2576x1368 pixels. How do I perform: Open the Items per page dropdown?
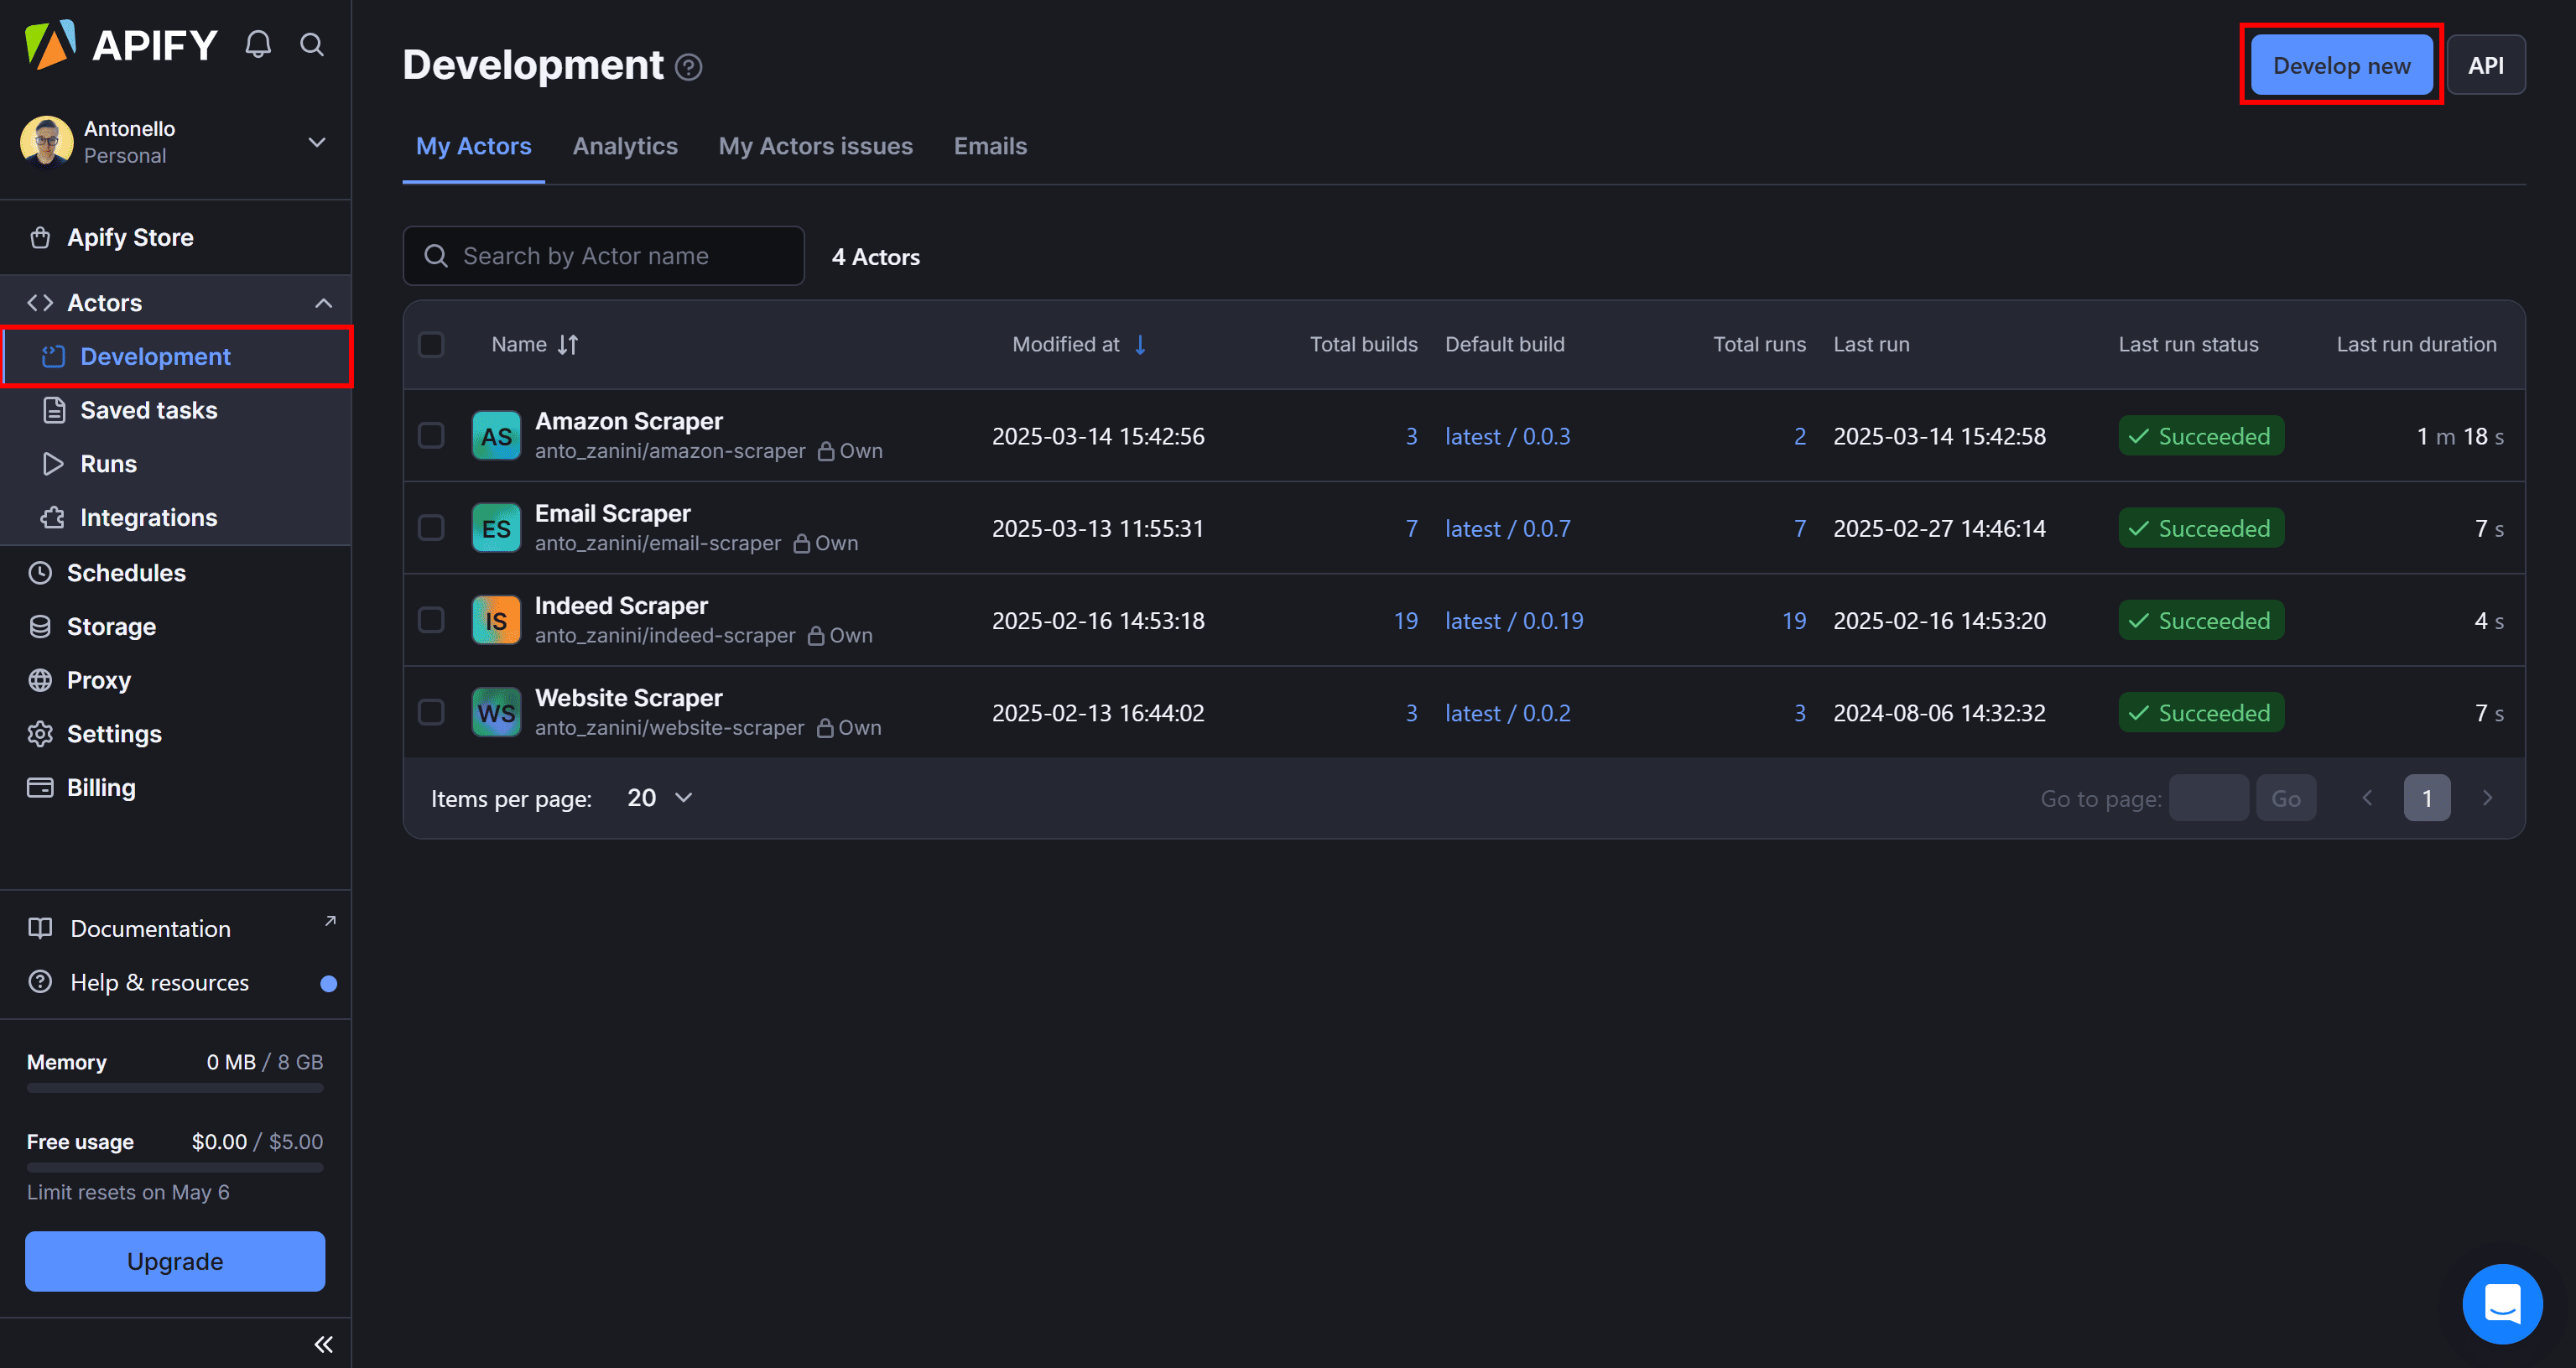pyautogui.click(x=660, y=798)
